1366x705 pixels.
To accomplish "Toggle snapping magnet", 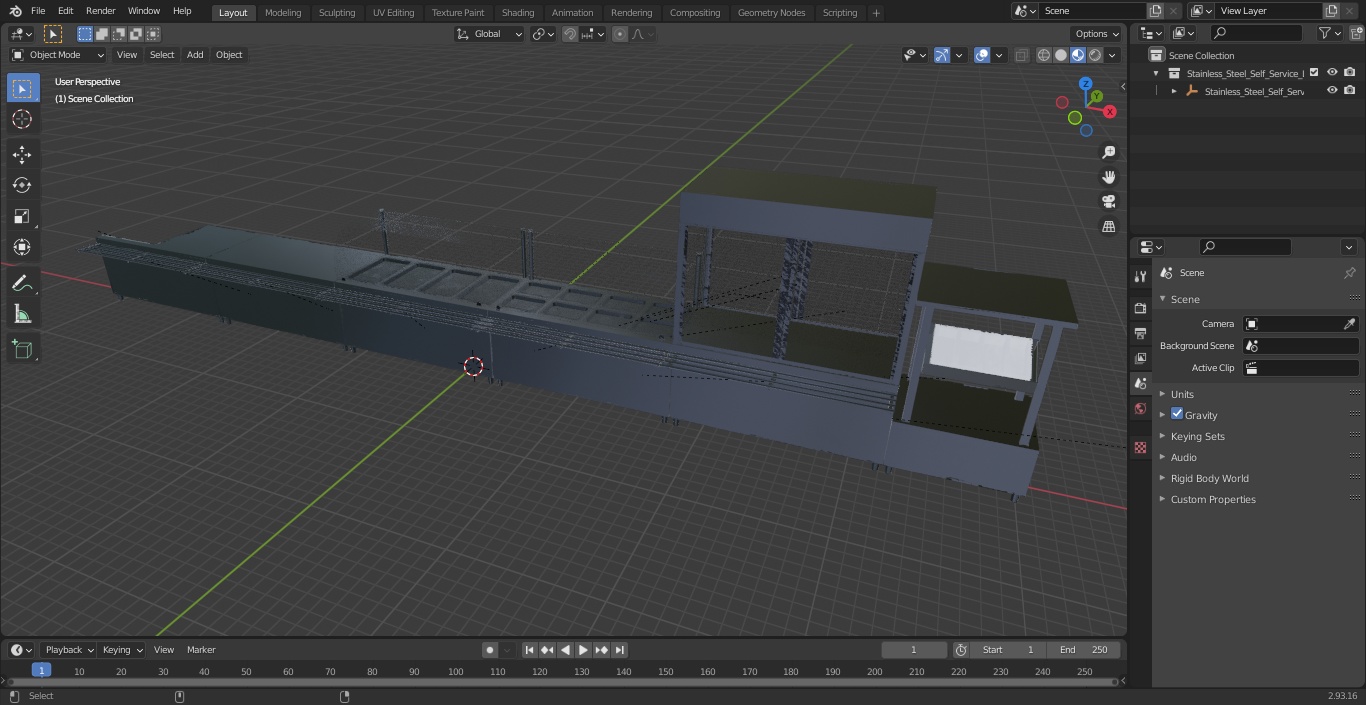I will click(570, 34).
